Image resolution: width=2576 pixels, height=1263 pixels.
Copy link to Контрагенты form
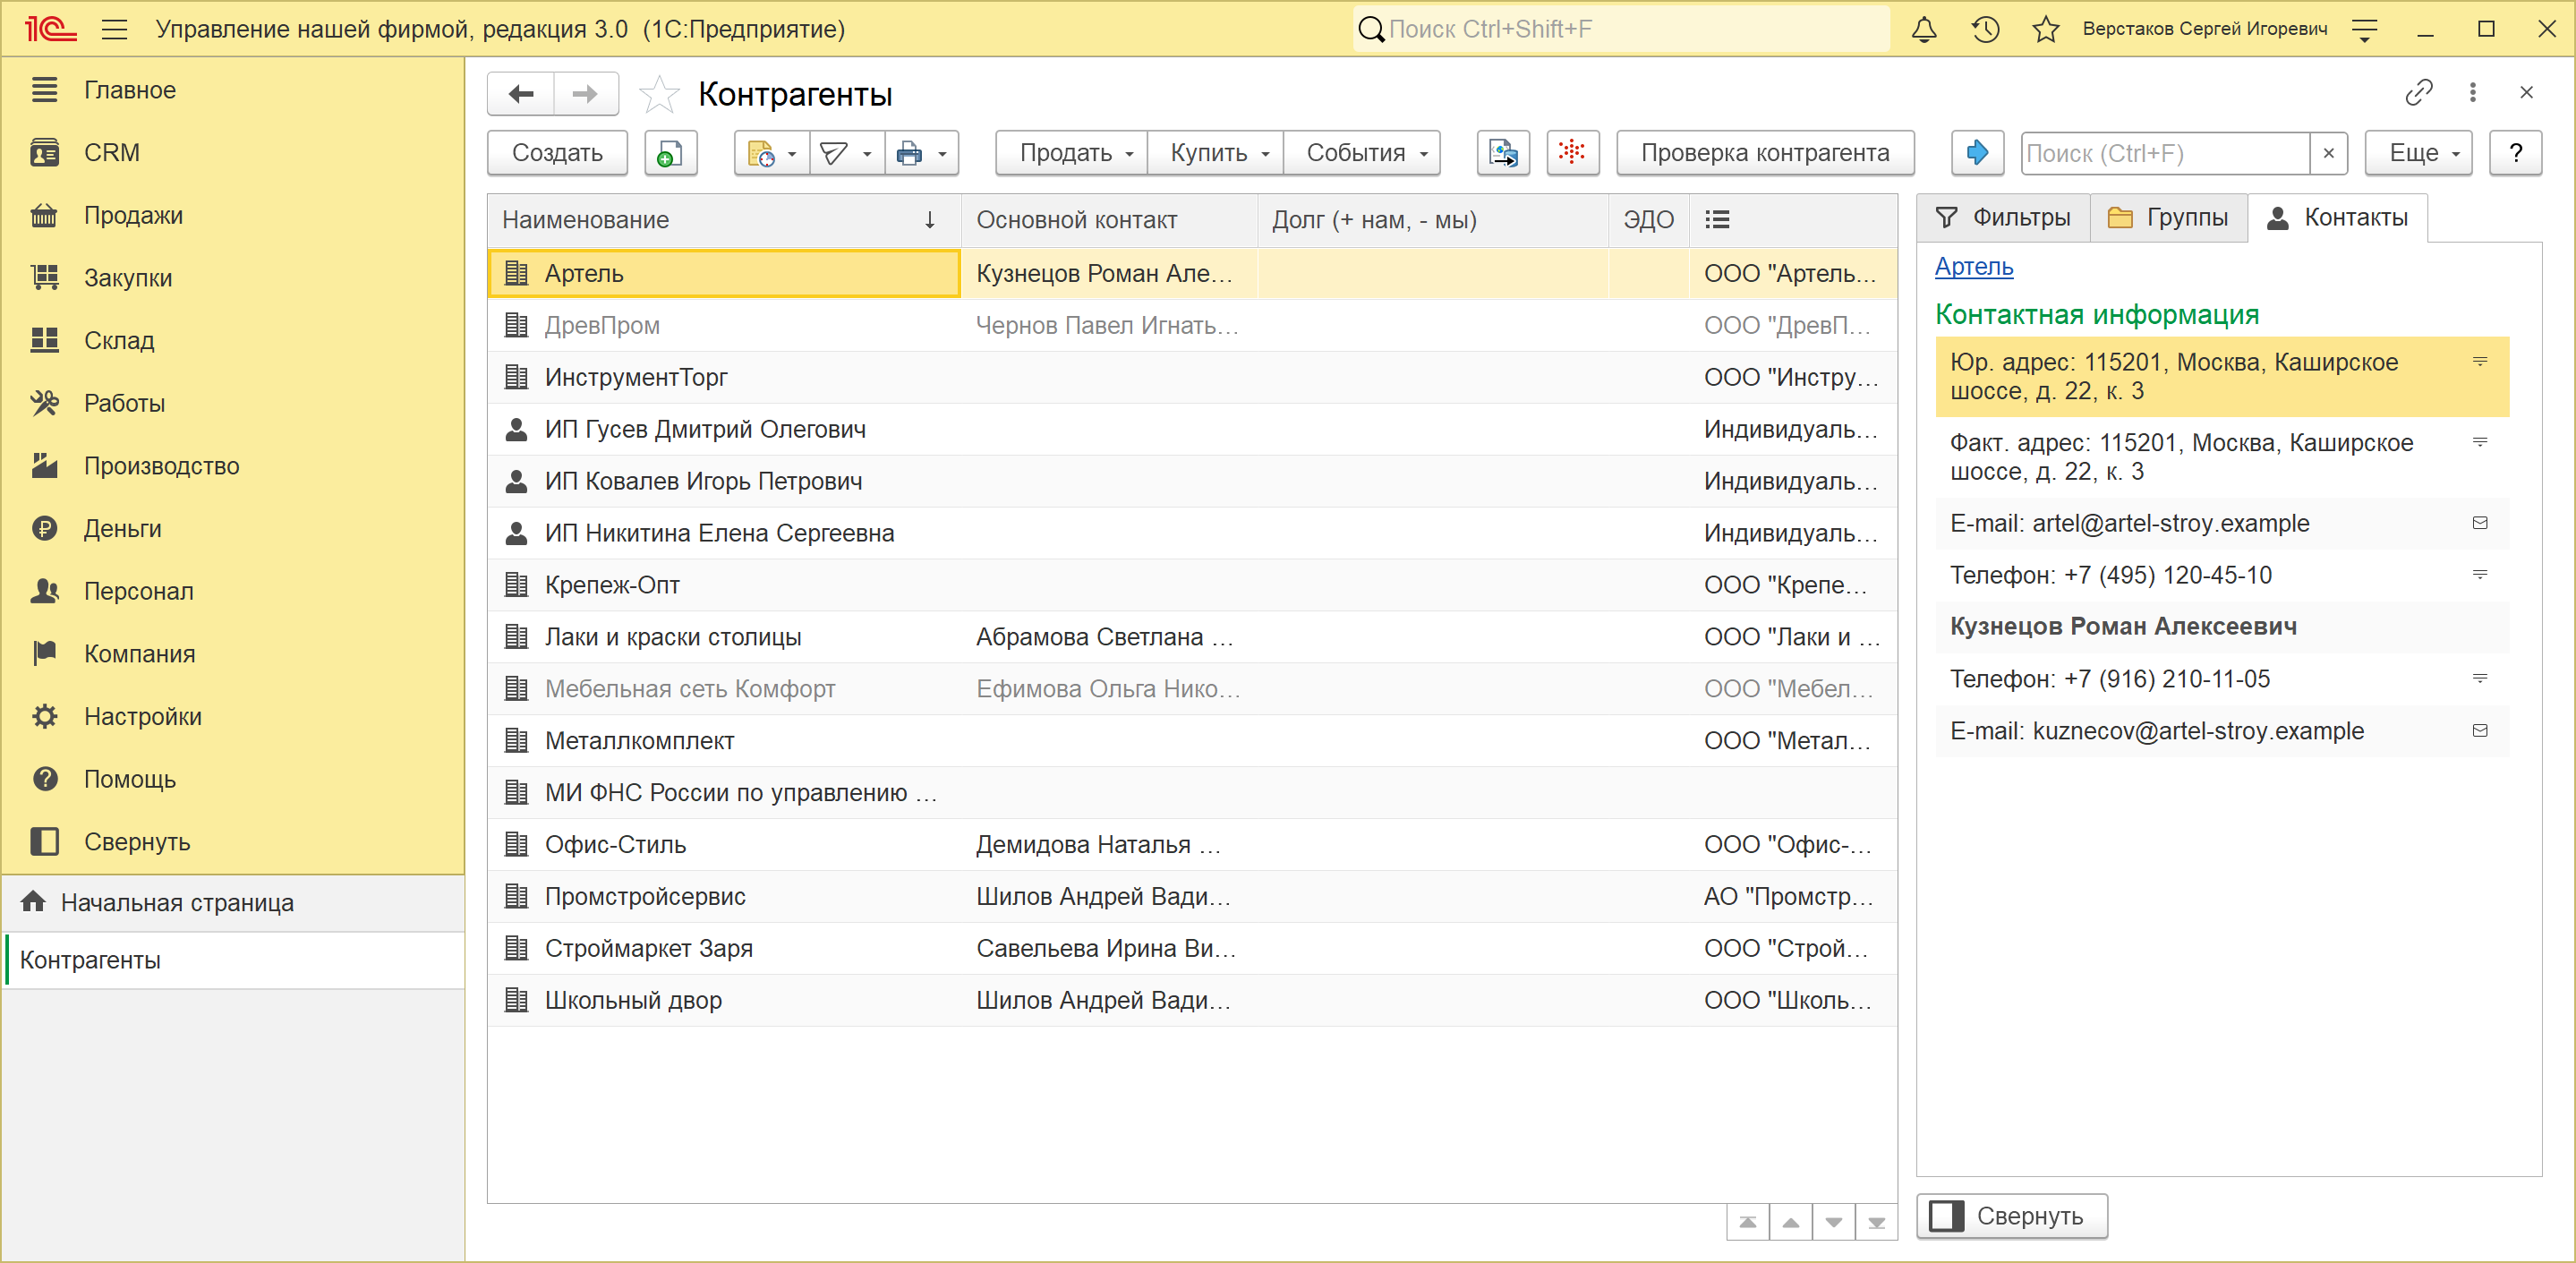2418,93
